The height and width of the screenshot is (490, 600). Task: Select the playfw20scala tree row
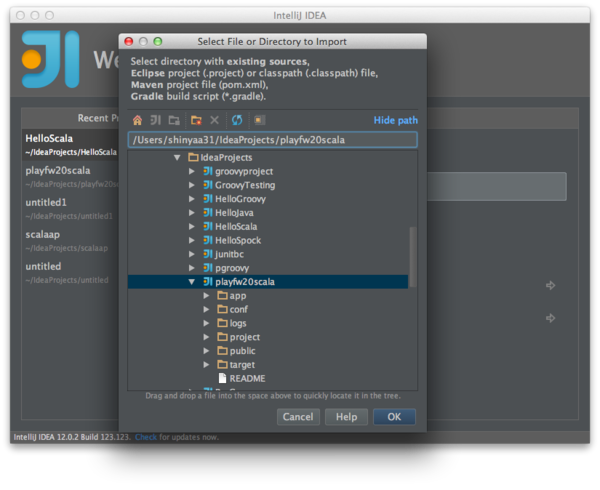(268, 282)
